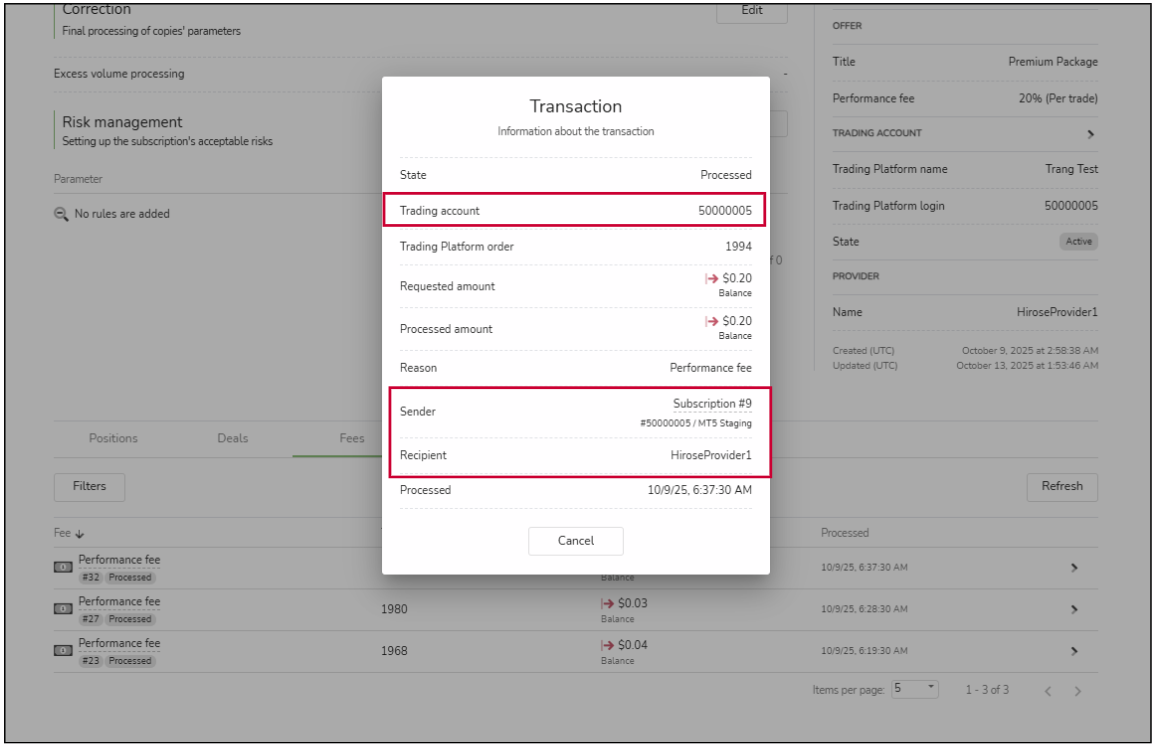The height and width of the screenshot is (747, 1155).
Task: Click the money icon for fee #32
Action: (x=62, y=568)
